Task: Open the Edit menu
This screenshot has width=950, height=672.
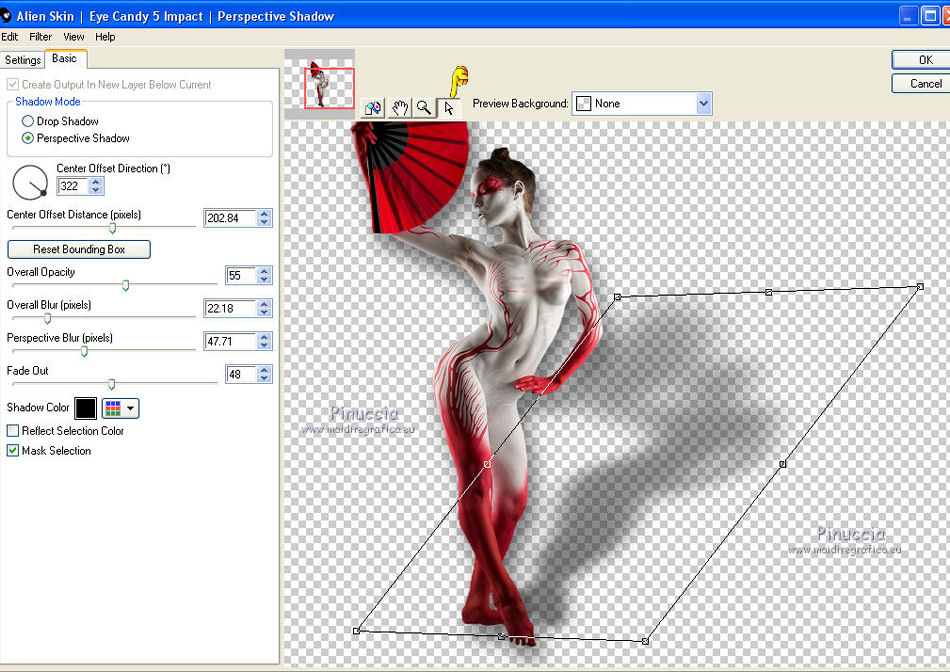Action: 10,37
